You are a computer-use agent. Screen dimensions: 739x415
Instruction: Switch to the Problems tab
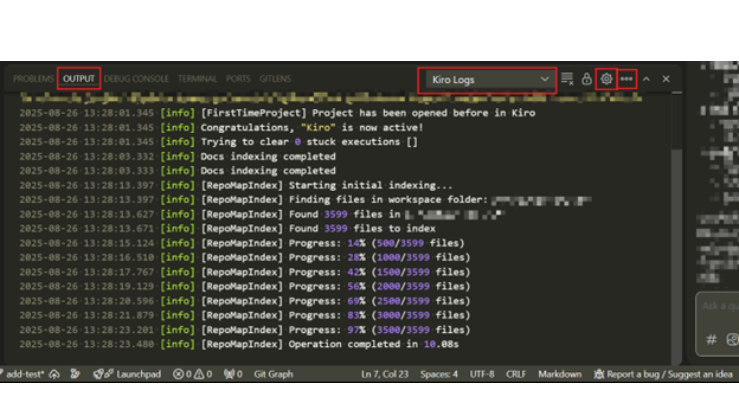coord(33,78)
